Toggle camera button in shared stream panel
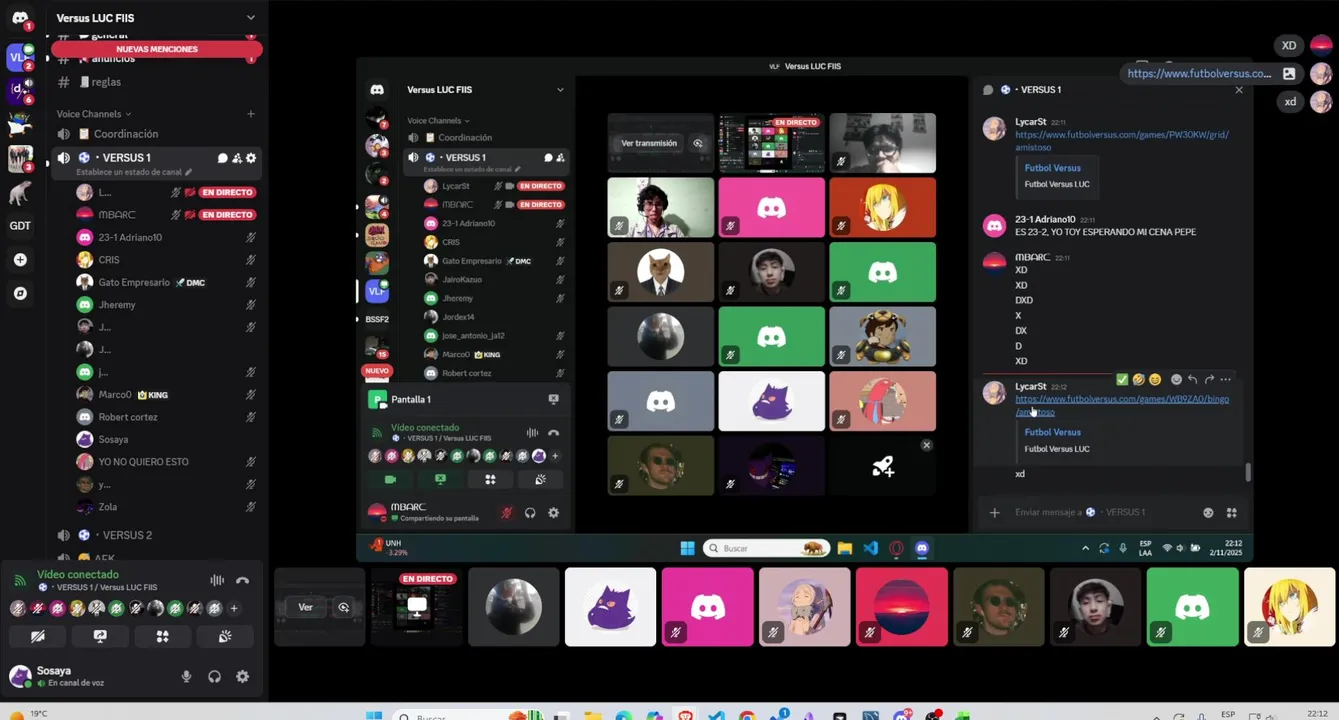This screenshot has width=1339, height=720. 391,480
